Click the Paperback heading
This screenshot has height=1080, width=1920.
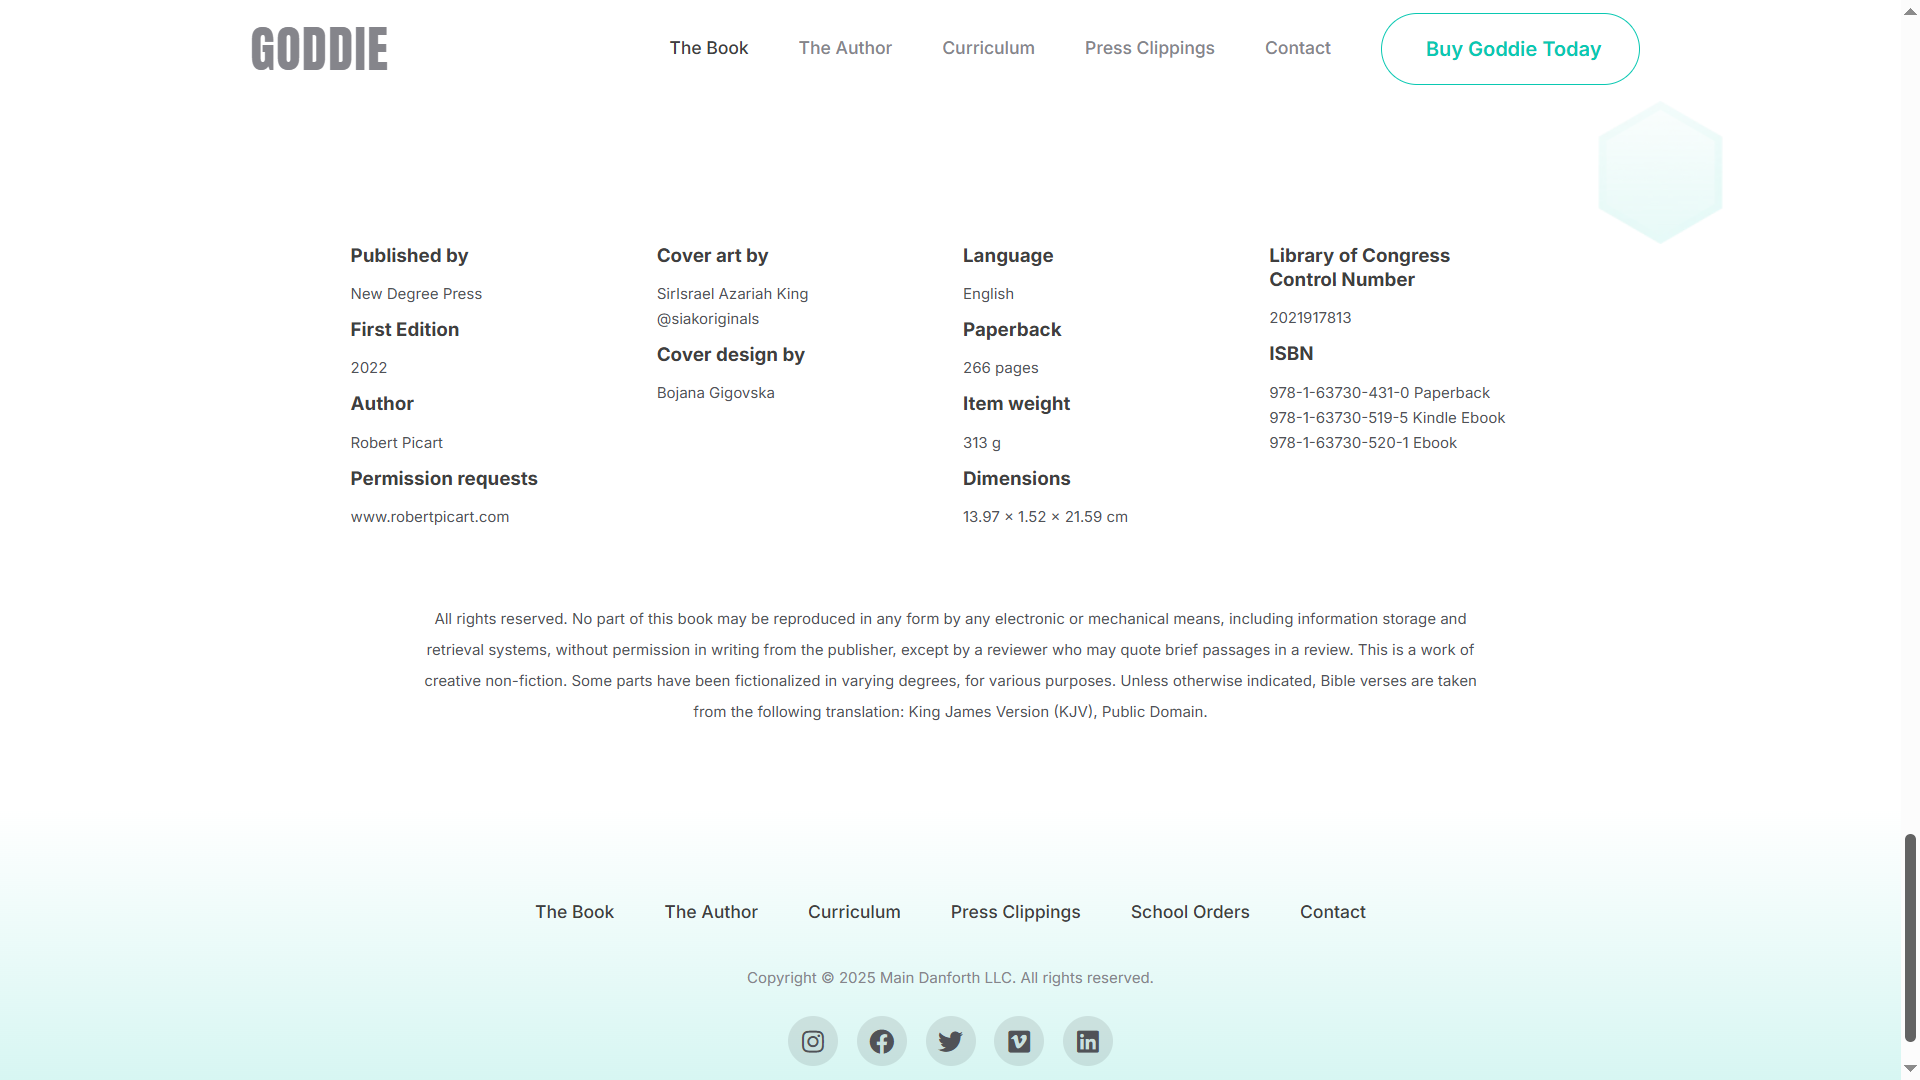tap(1012, 330)
